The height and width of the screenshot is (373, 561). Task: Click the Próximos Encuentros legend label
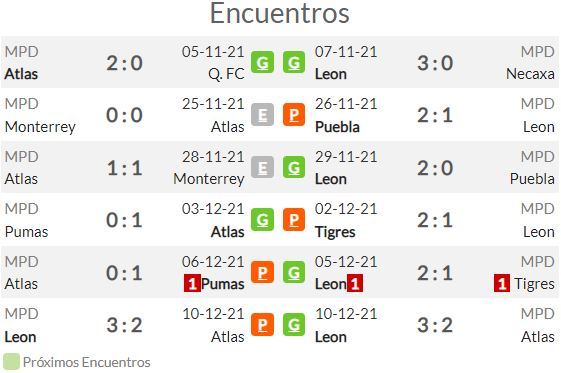click(x=87, y=362)
